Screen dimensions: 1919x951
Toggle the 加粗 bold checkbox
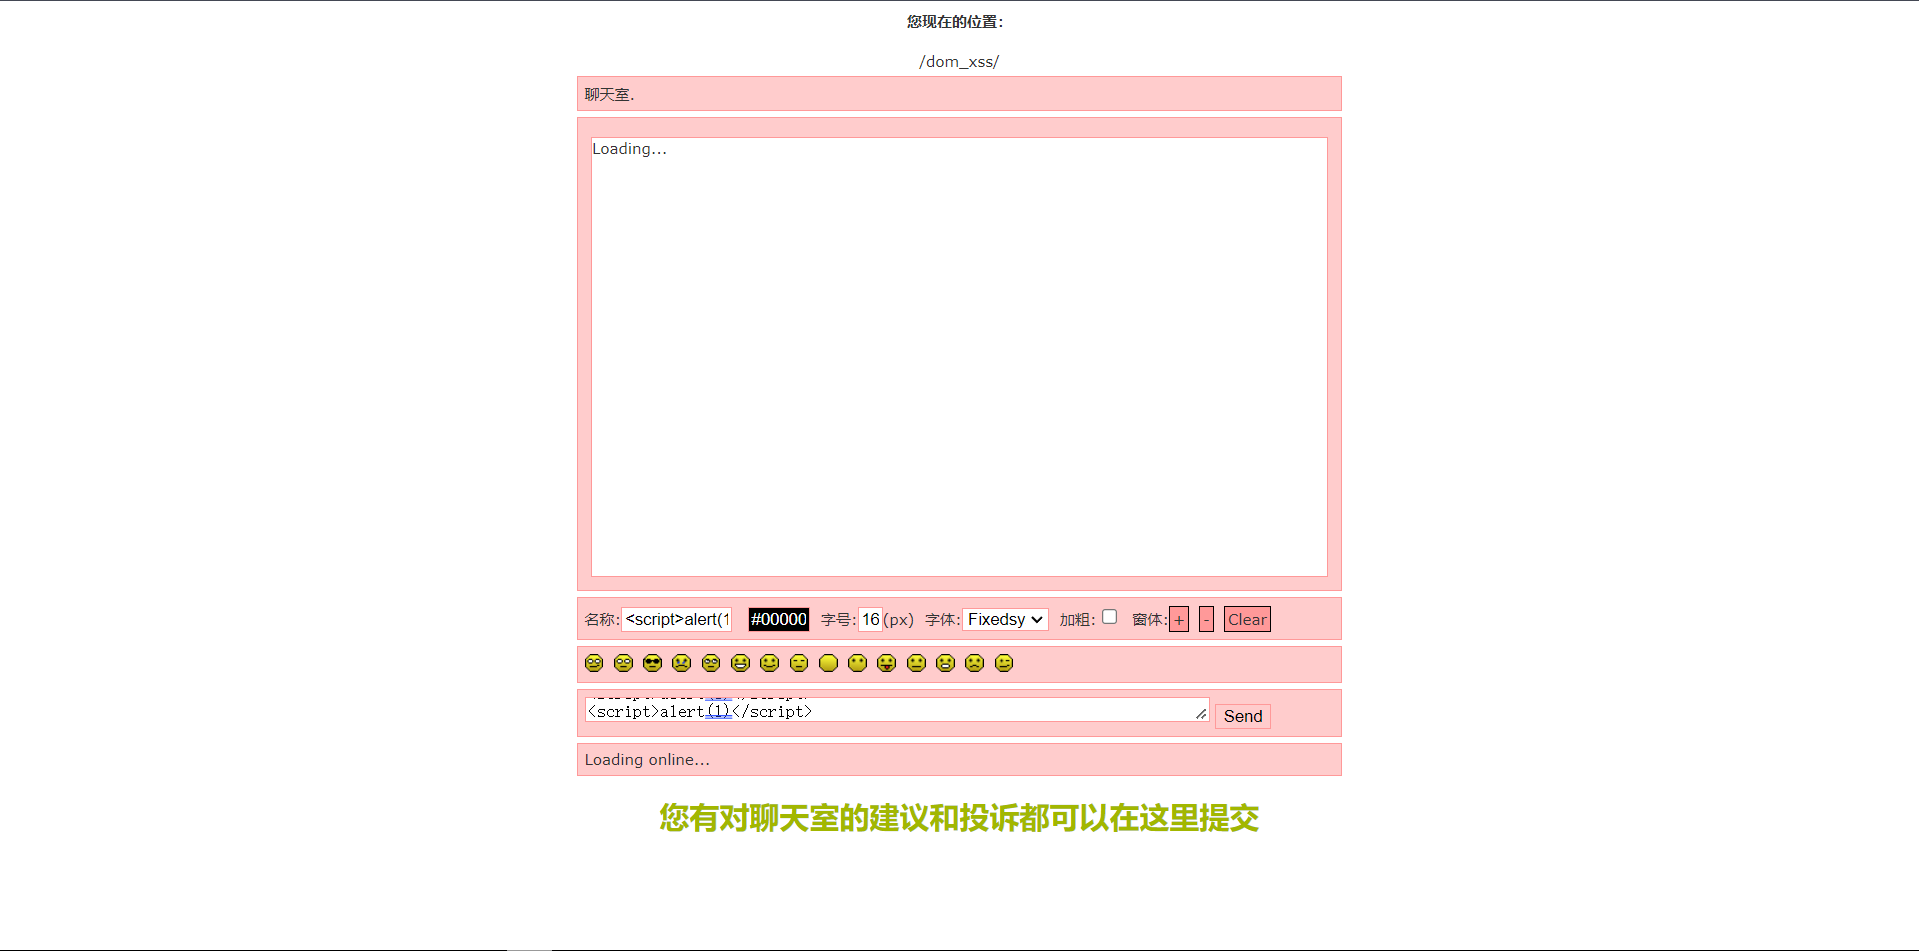click(x=1109, y=617)
